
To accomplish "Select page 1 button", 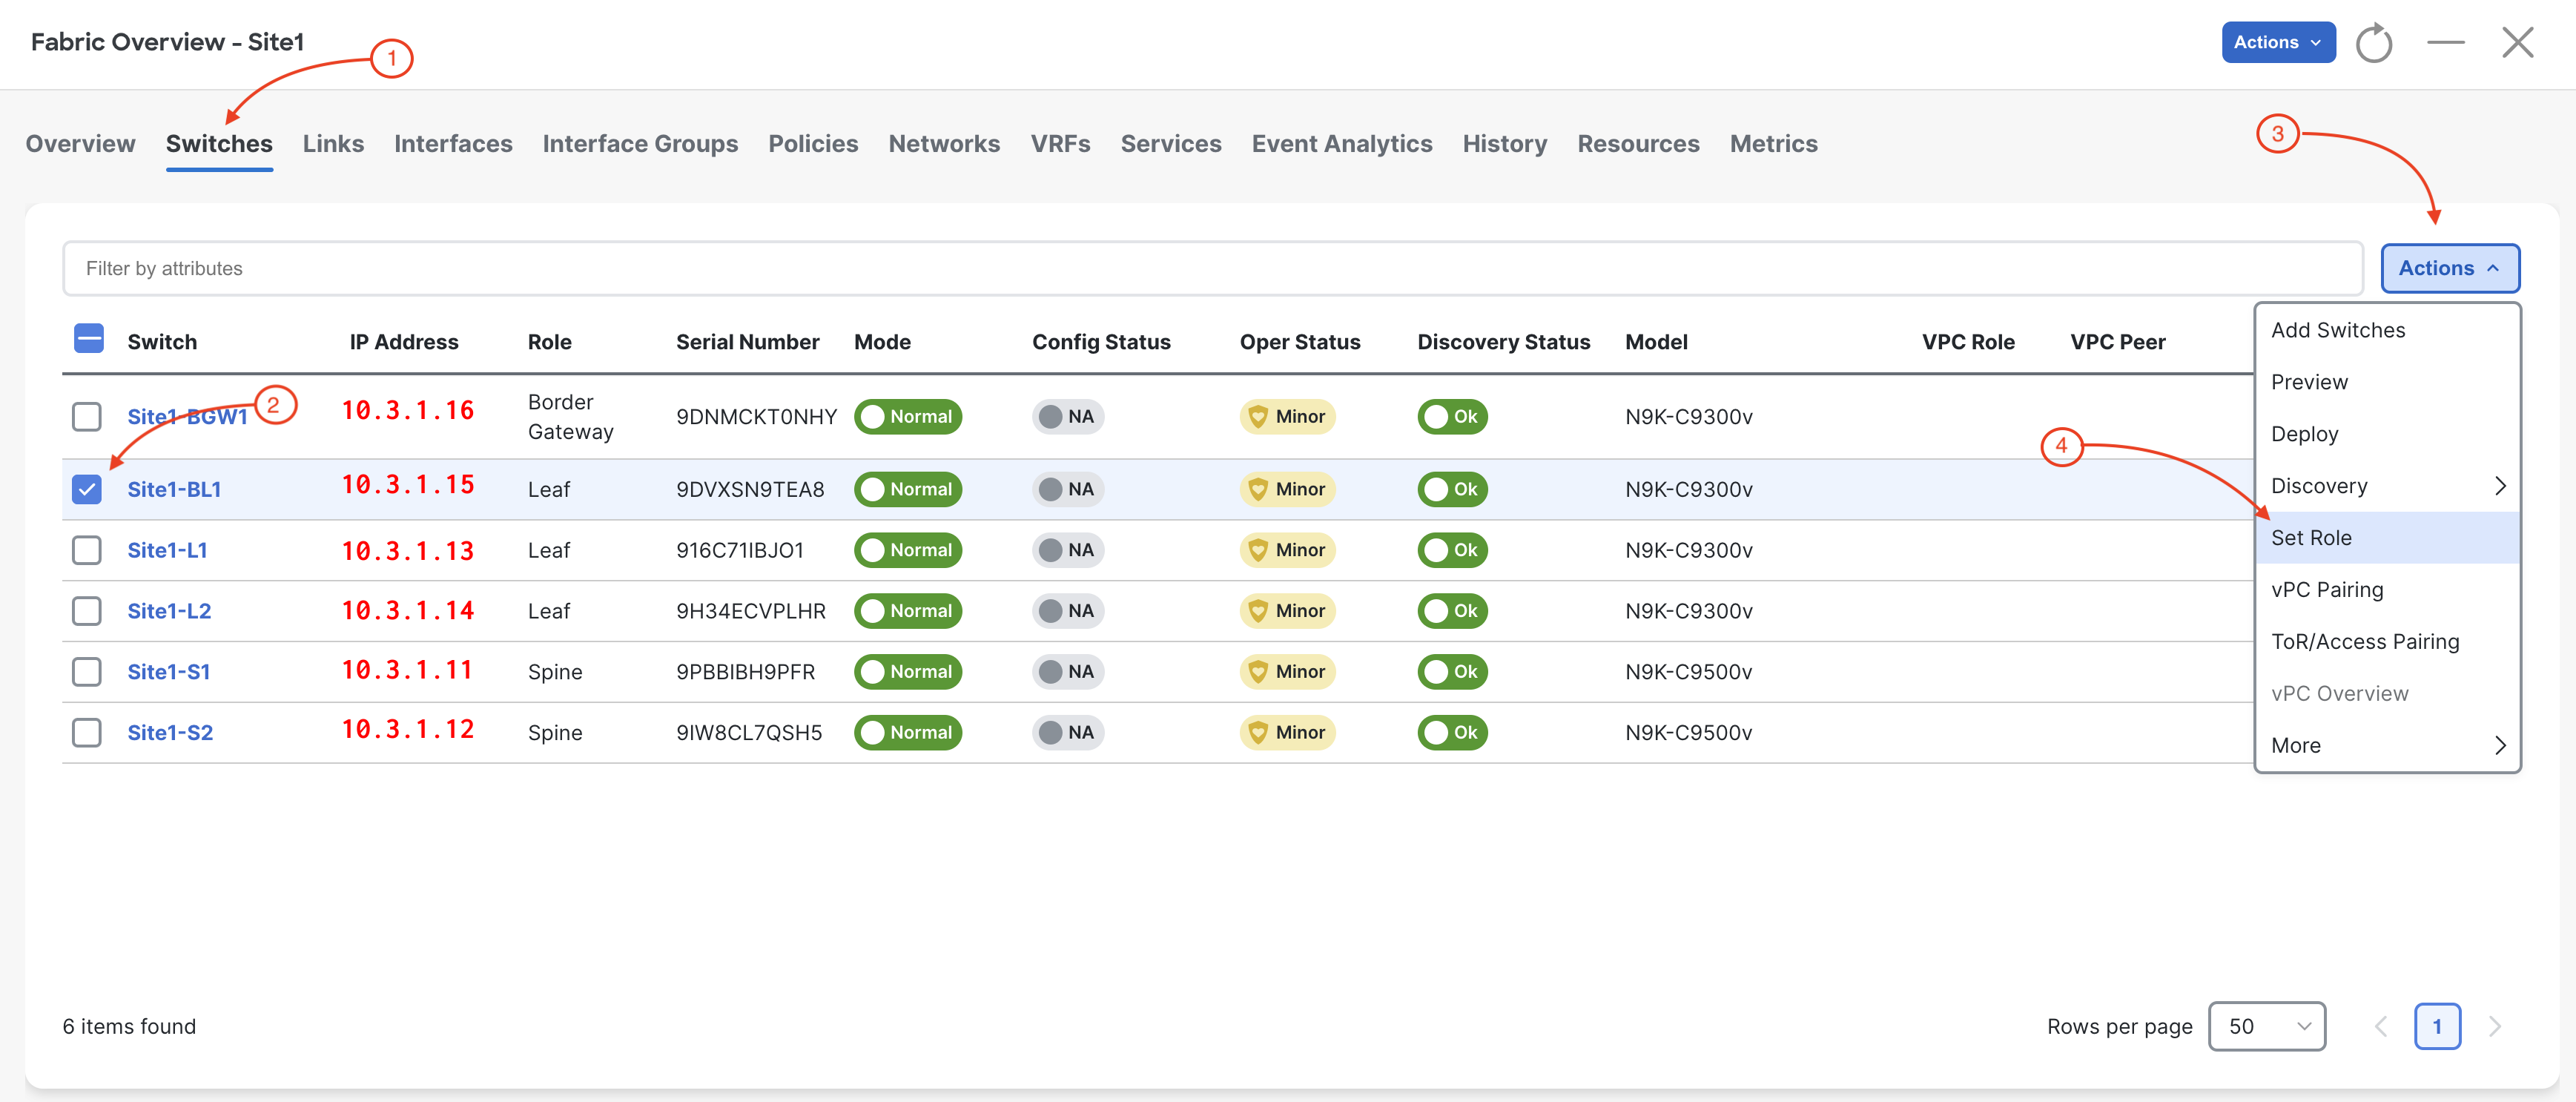I will click(2437, 1026).
